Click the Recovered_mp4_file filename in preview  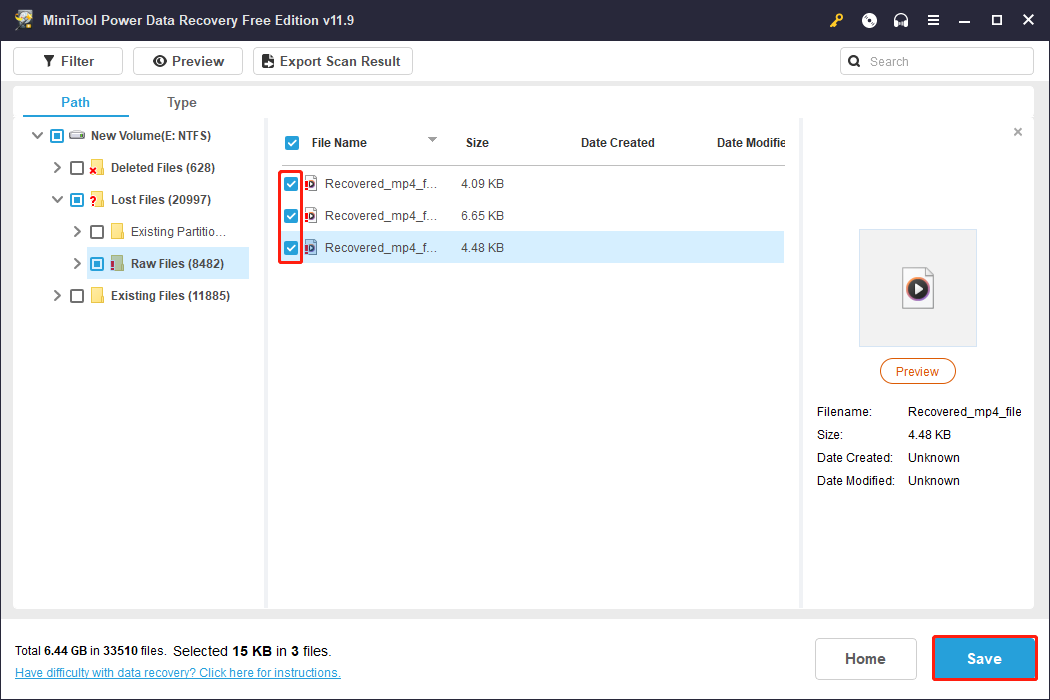[x=964, y=412]
